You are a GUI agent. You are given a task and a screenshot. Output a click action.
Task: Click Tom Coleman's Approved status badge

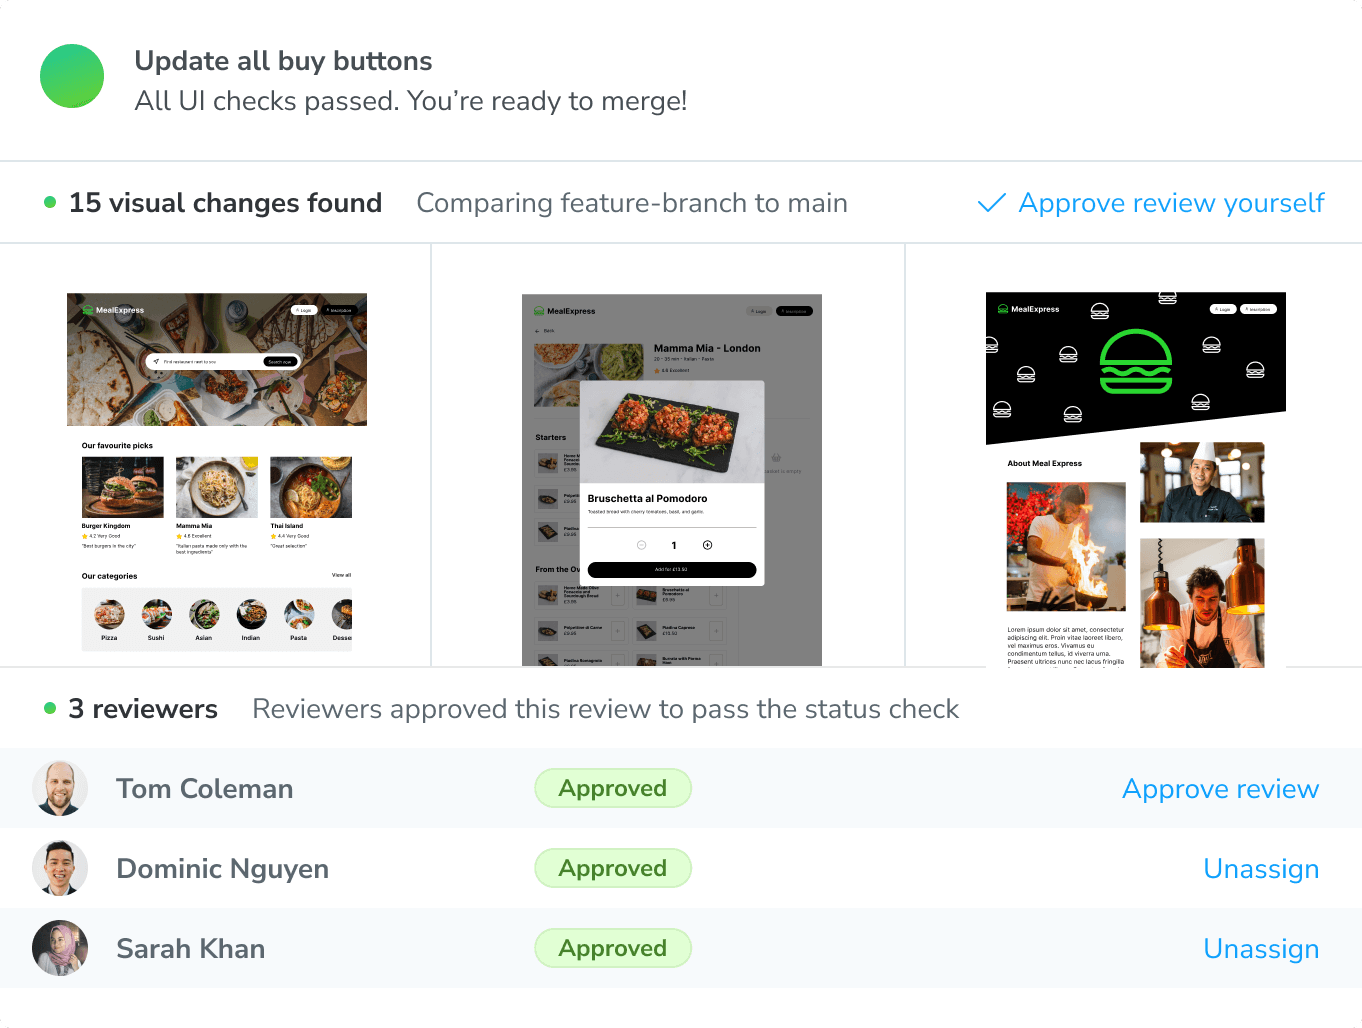click(613, 788)
